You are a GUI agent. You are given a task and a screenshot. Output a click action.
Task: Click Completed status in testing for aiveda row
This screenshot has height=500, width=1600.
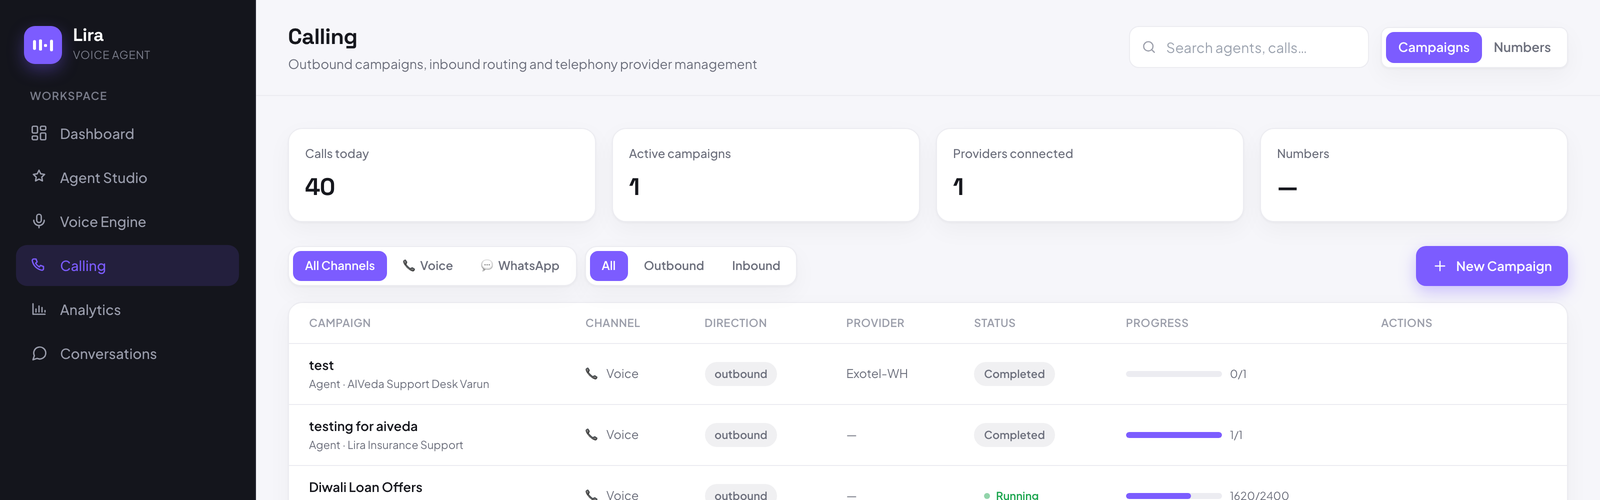point(1014,435)
